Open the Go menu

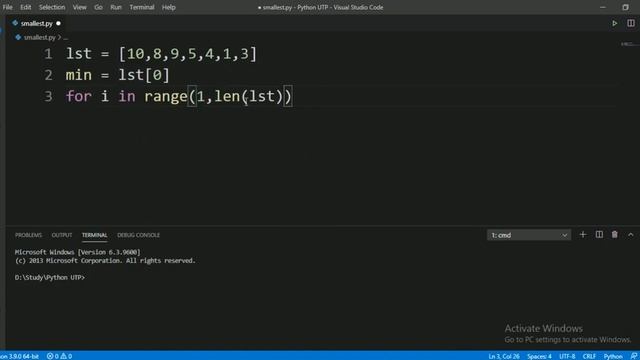tap(98, 7)
